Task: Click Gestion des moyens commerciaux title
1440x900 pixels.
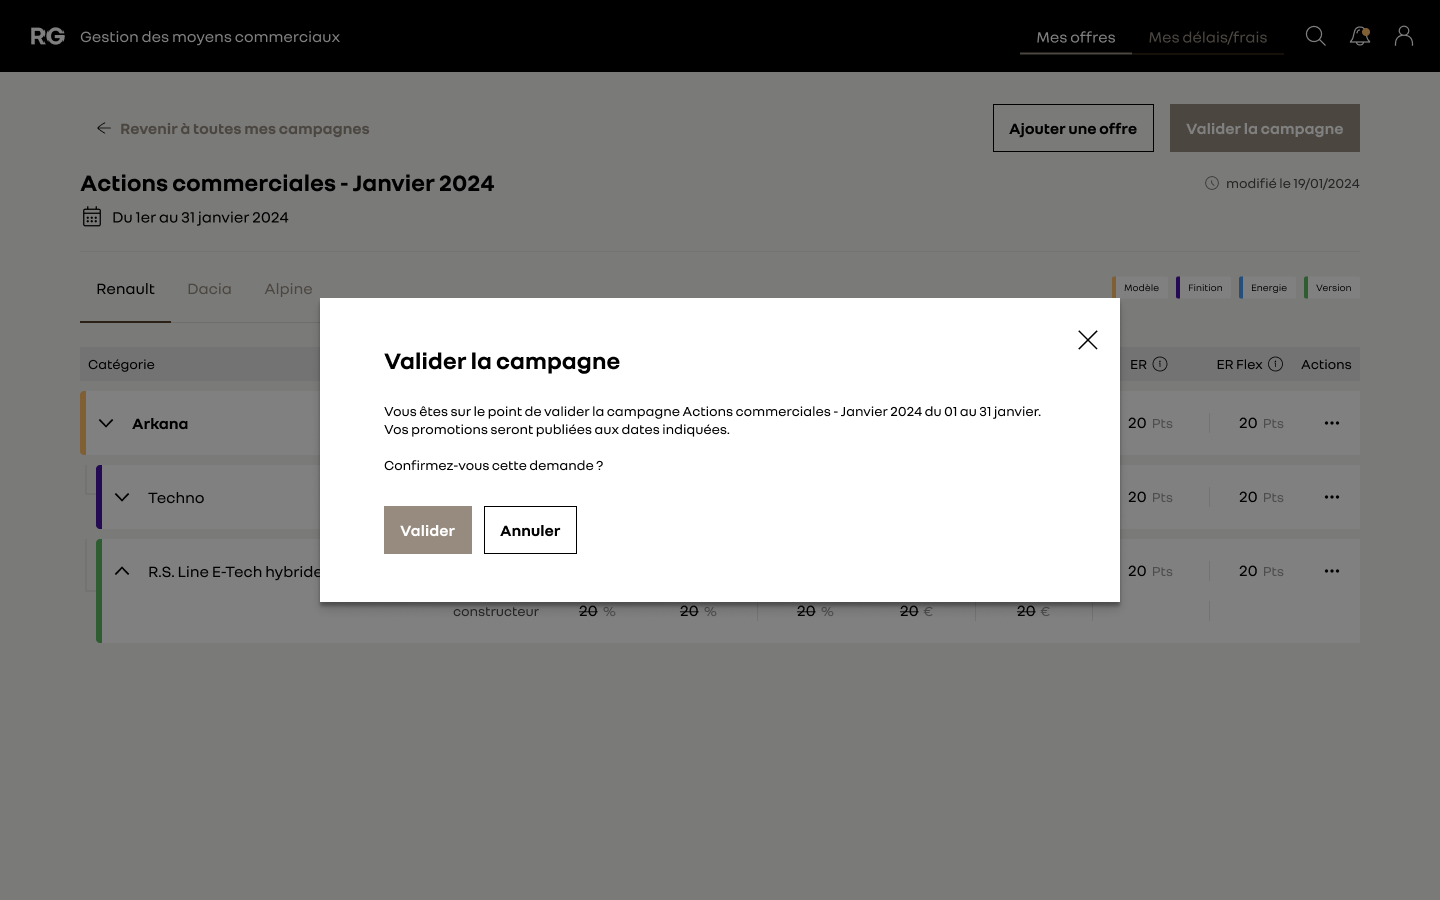Action: (x=210, y=37)
